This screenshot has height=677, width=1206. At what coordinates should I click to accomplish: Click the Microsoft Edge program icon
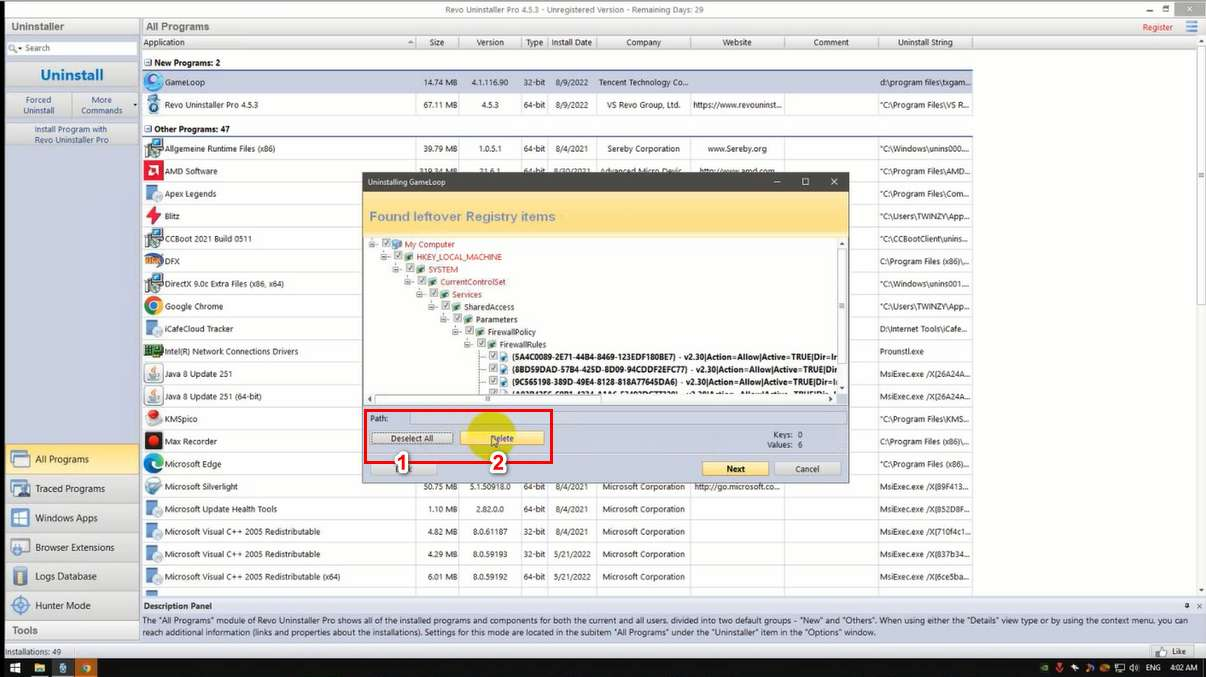[x=153, y=464]
